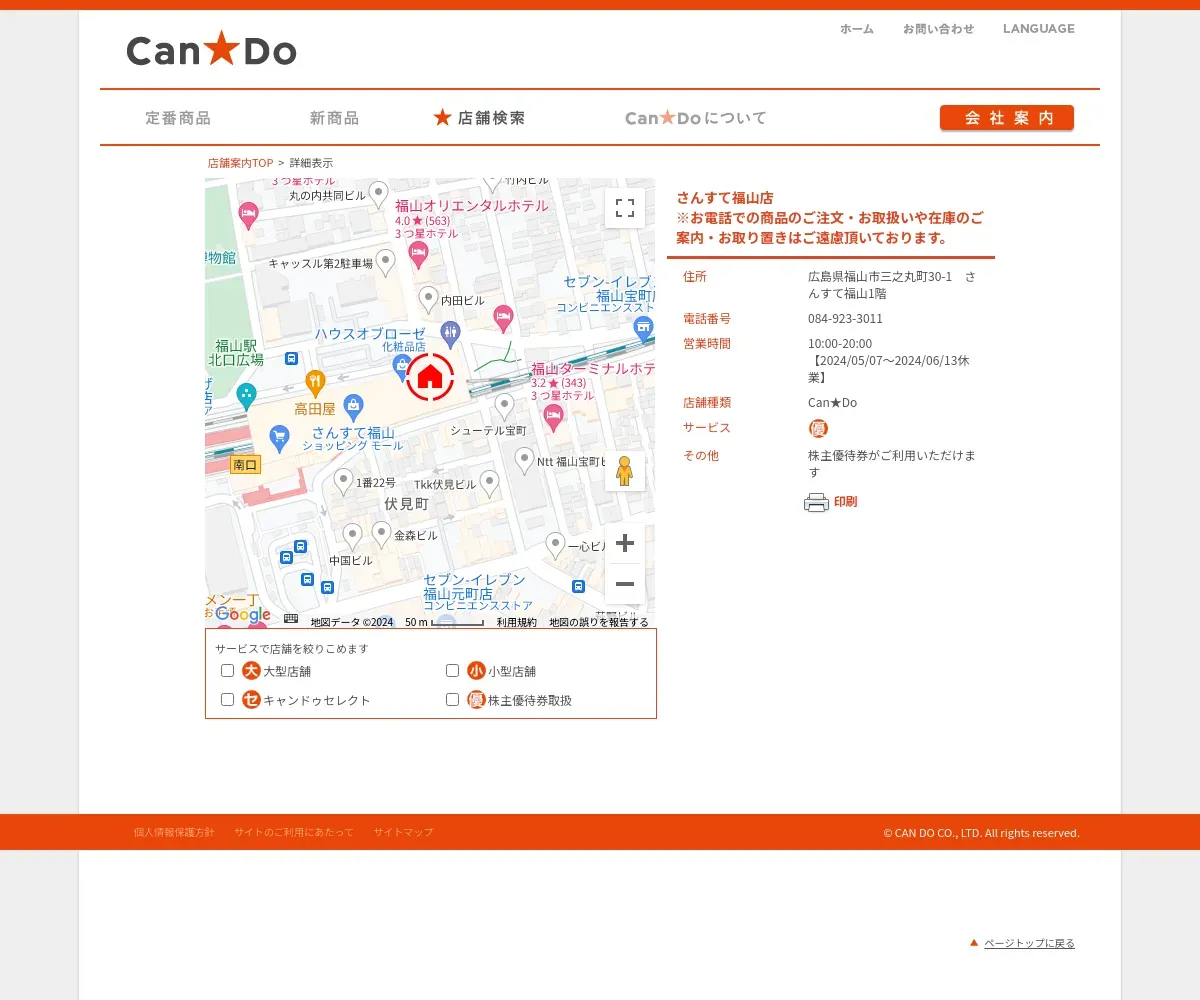The image size is (1200, 1000).
Task: Click ページトップに戻る link
Action: tap(1029, 943)
